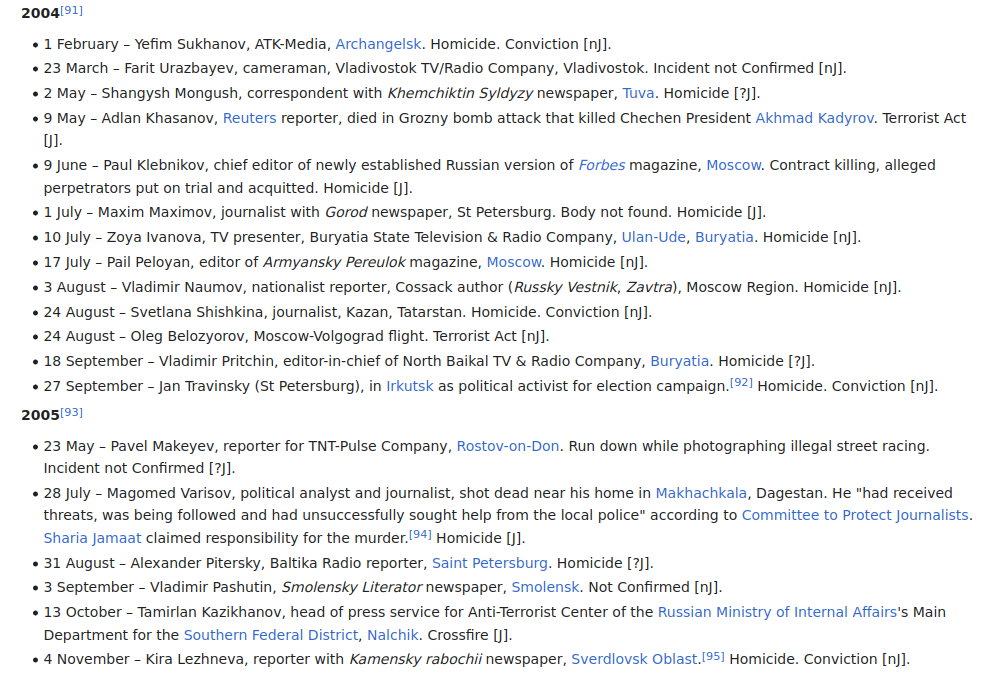Click italic title Smolensky Literator
The width and height of the screenshot is (1001, 681).
[352, 587]
